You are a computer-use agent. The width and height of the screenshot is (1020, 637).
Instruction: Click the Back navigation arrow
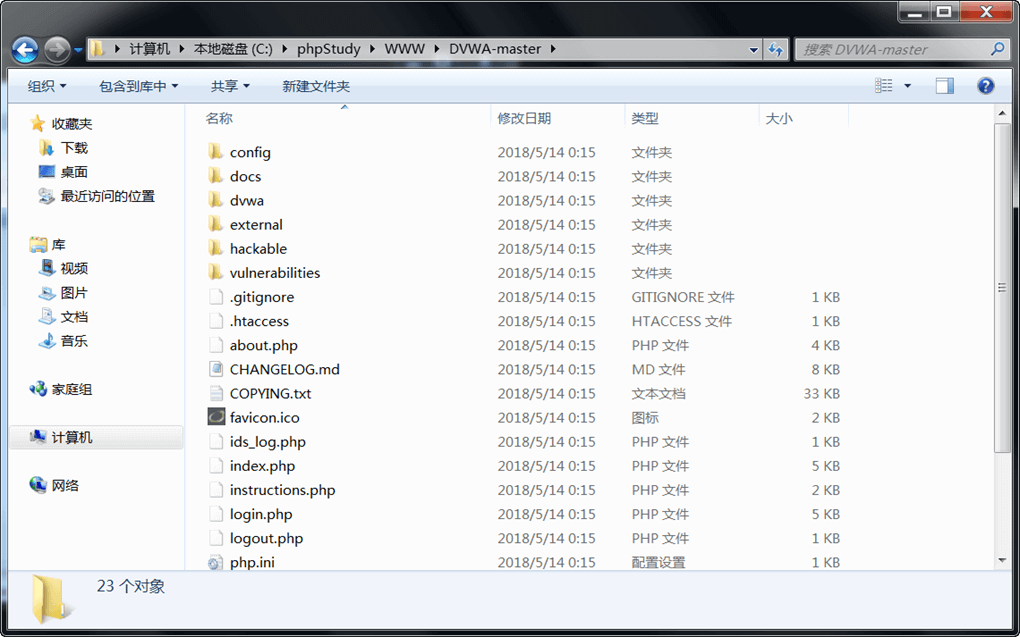(x=25, y=49)
